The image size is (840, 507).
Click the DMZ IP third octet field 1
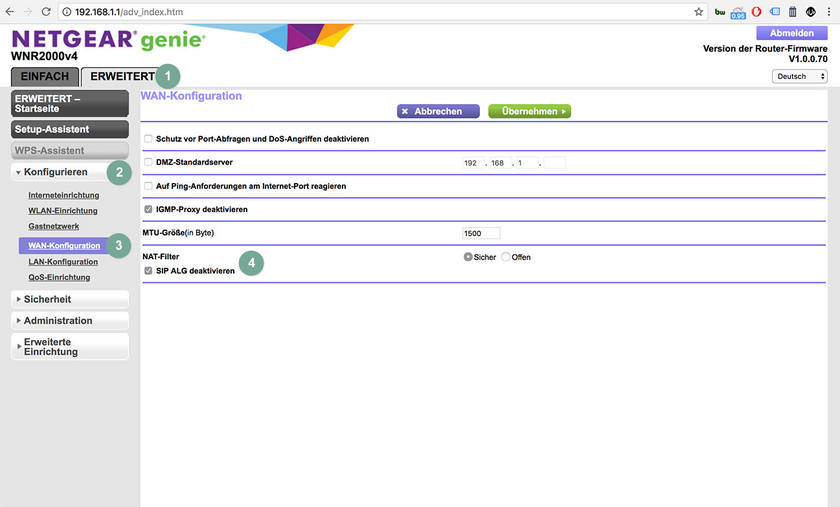[x=527, y=163]
